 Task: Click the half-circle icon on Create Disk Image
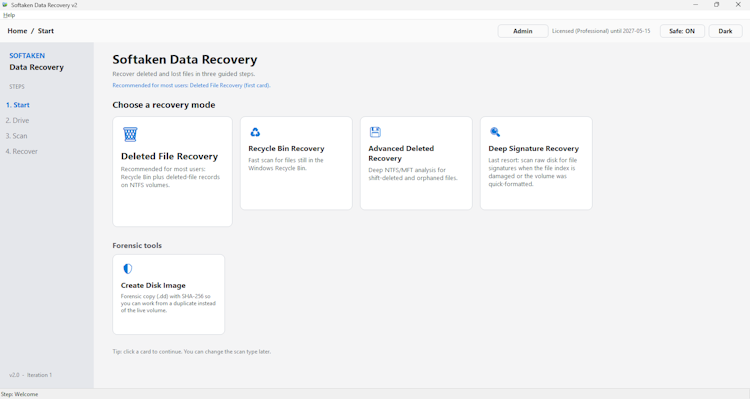pyautogui.click(x=127, y=269)
